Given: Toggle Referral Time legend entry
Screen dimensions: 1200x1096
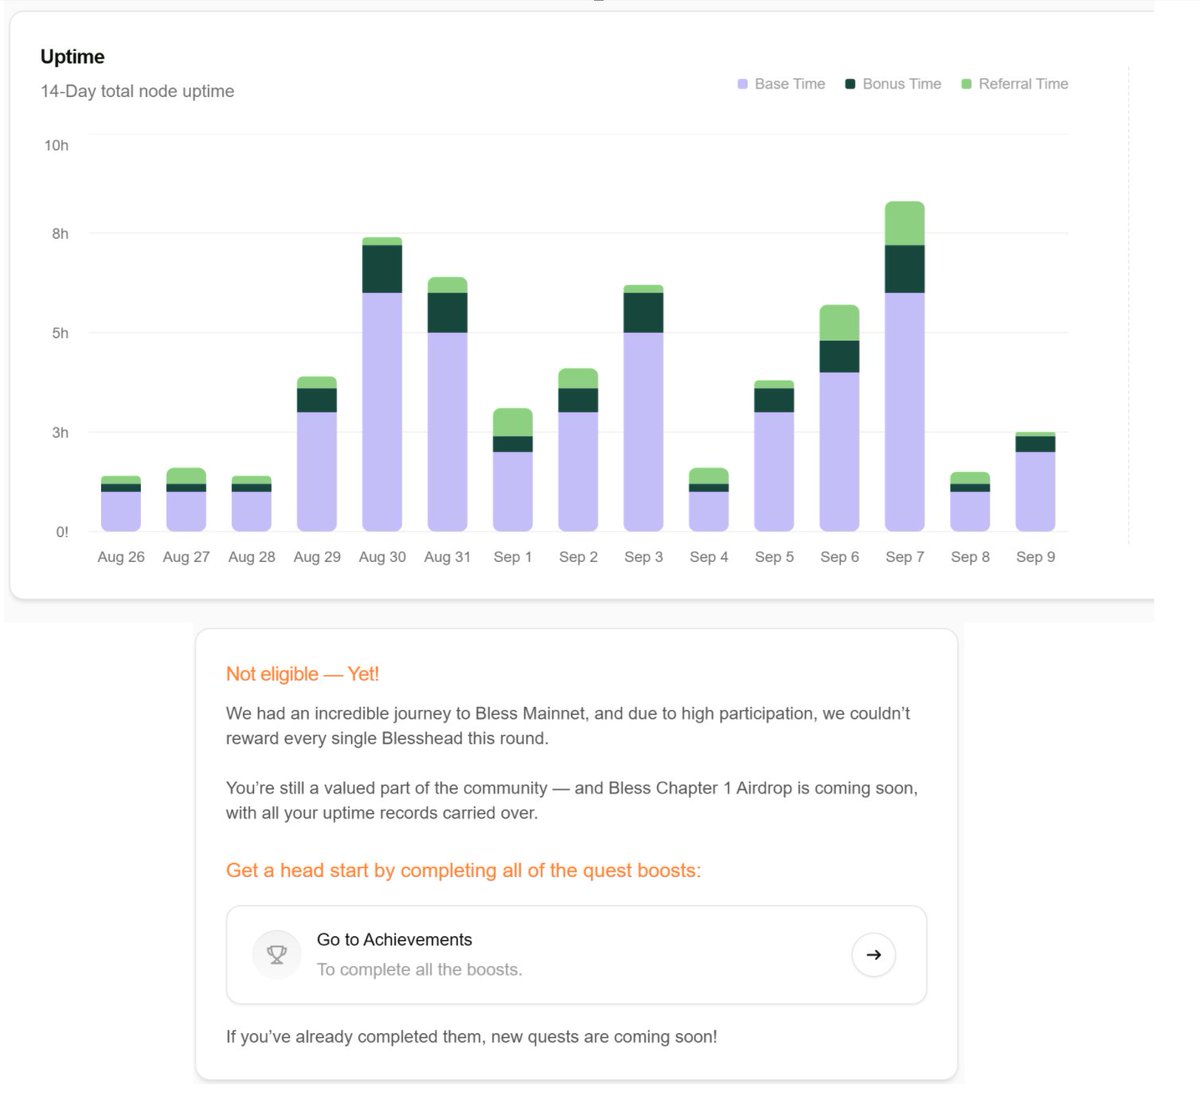Looking at the screenshot, I should click(1014, 84).
